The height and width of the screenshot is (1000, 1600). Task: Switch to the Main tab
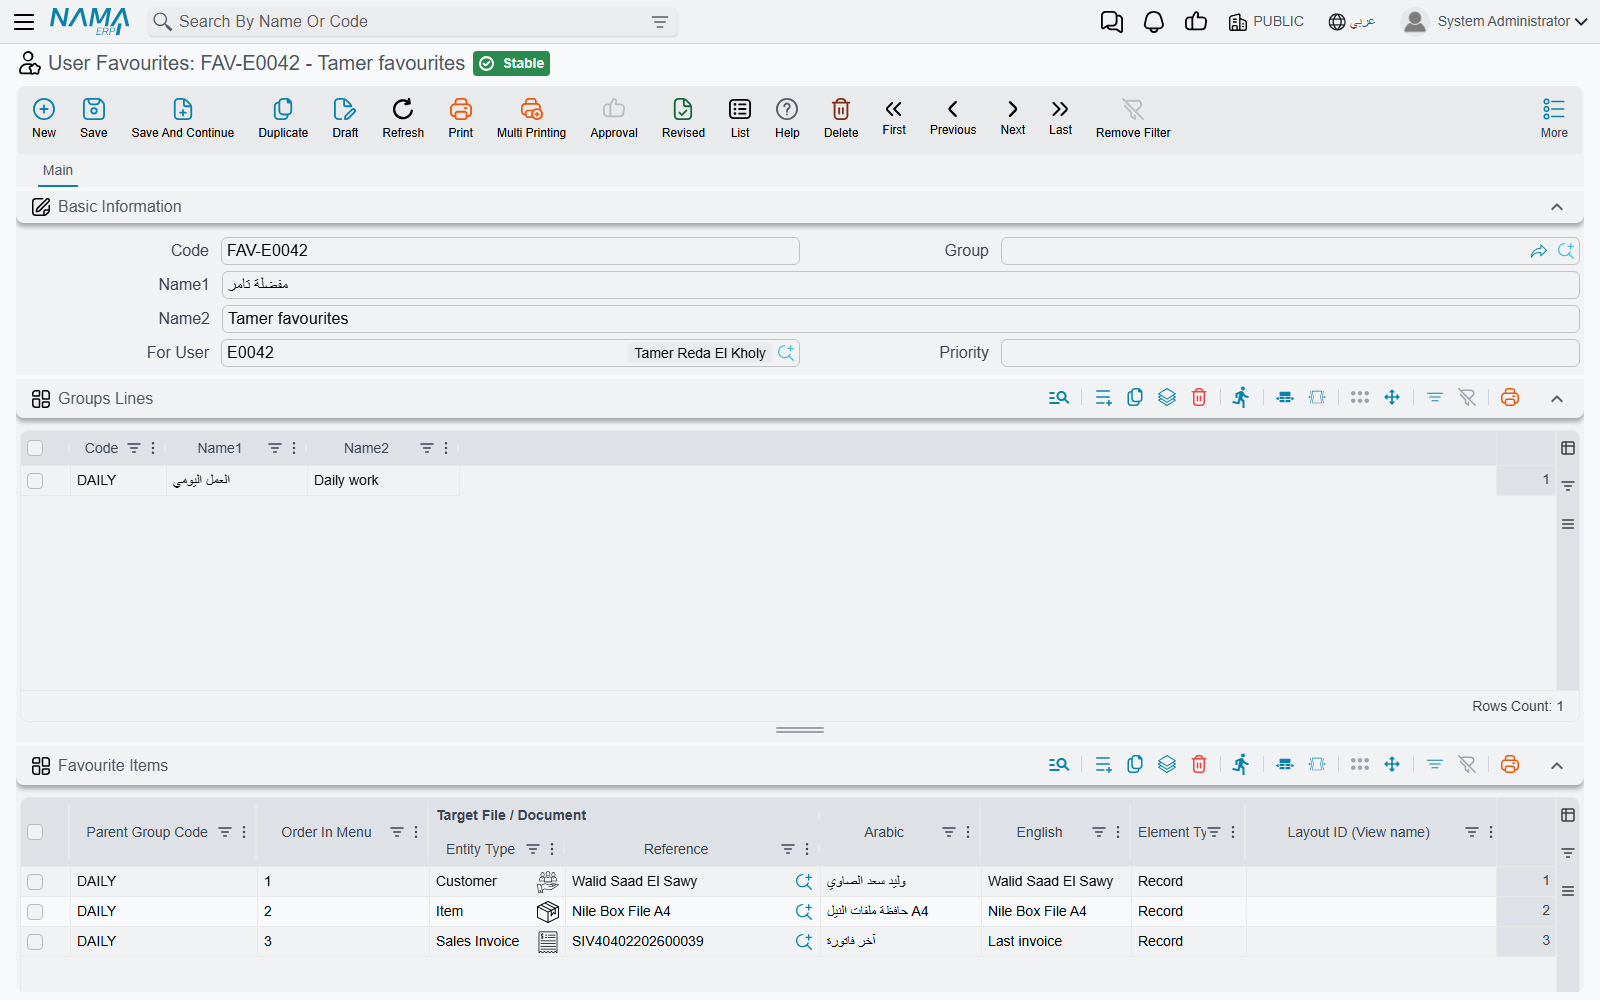click(58, 170)
